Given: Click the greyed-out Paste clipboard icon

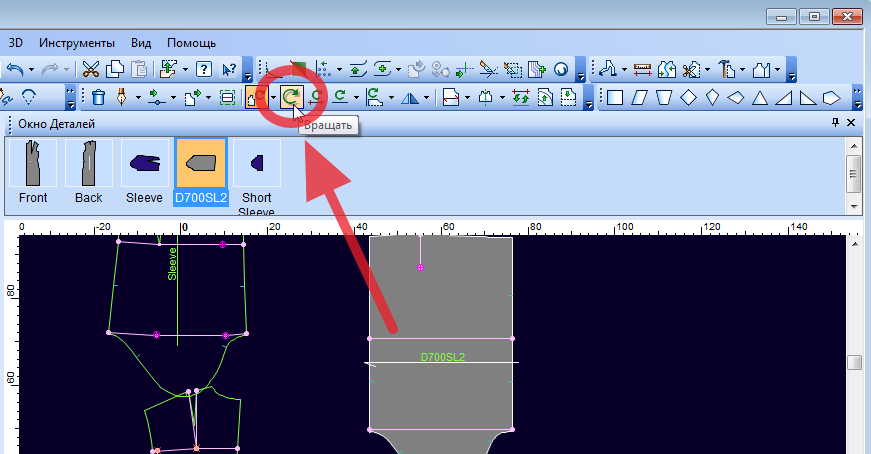Looking at the screenshot, I should 139,69.
